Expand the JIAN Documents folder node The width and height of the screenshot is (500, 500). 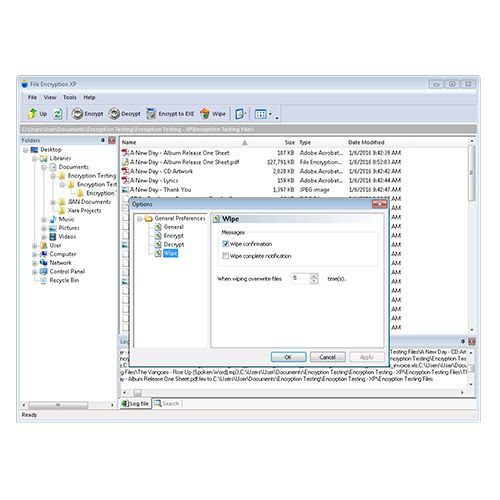53,202
